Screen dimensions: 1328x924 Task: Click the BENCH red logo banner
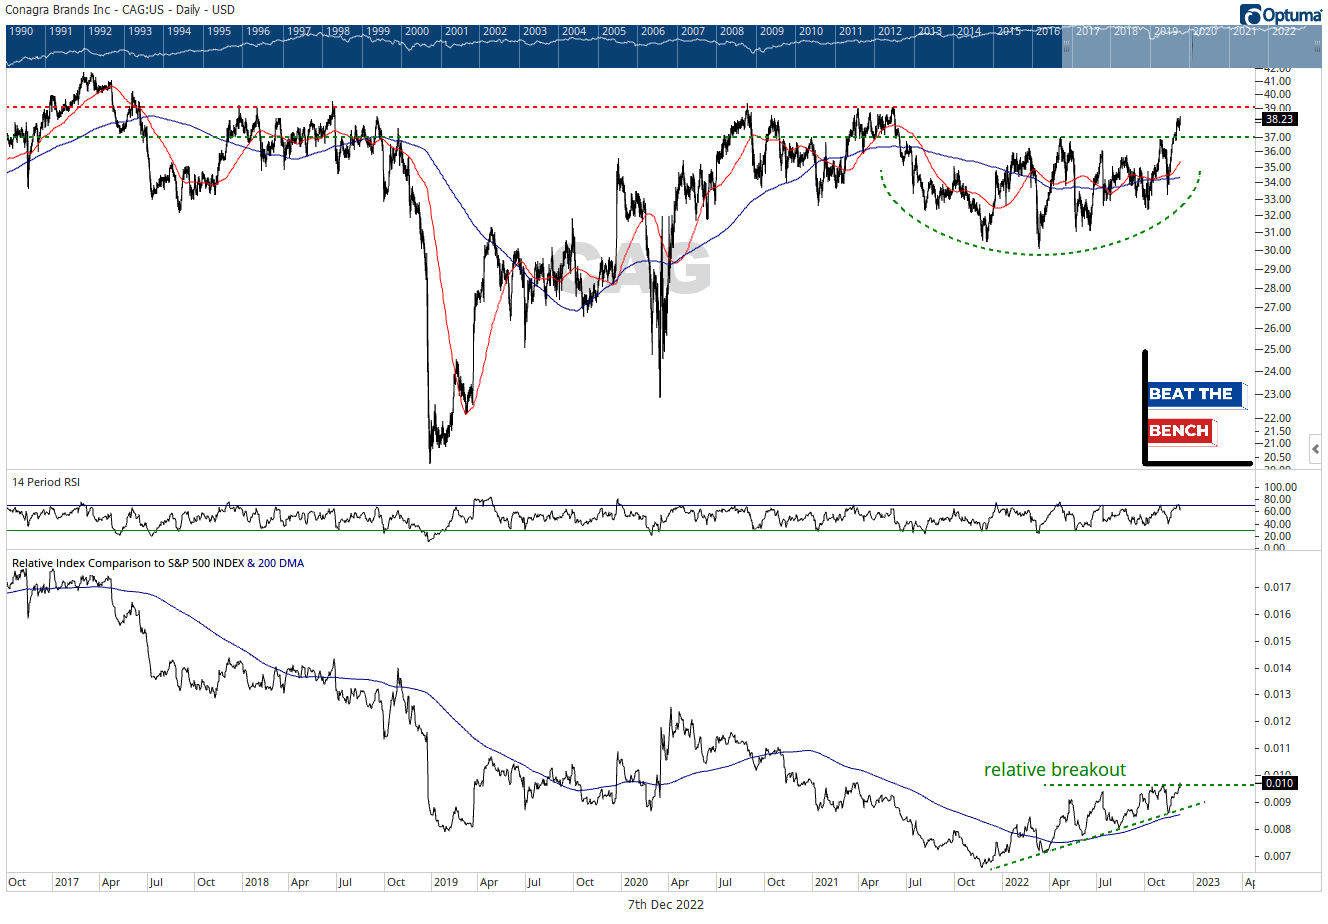pos(1180,431)
